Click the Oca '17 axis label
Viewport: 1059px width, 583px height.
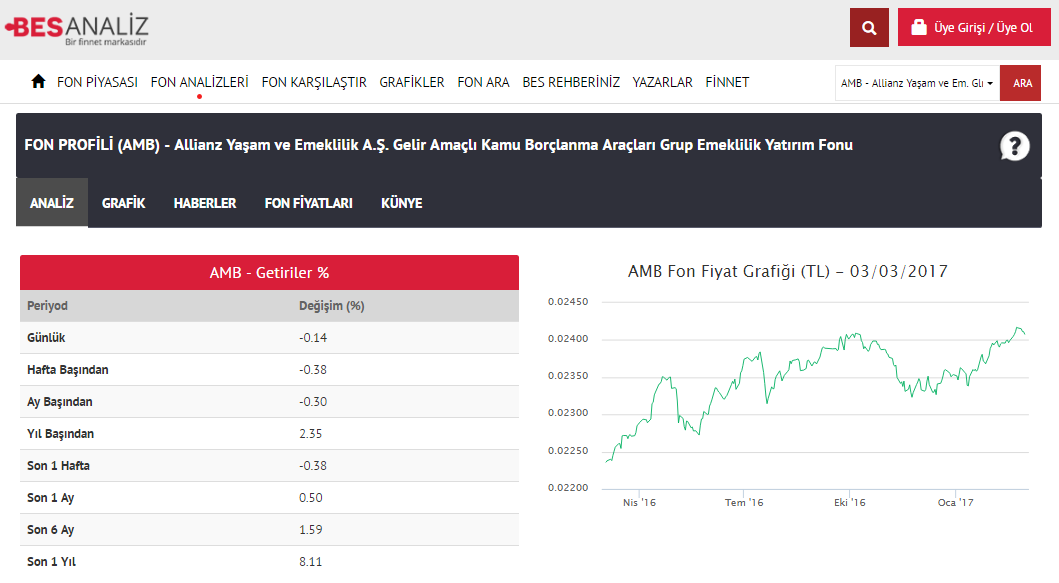(x=956, y=503)
